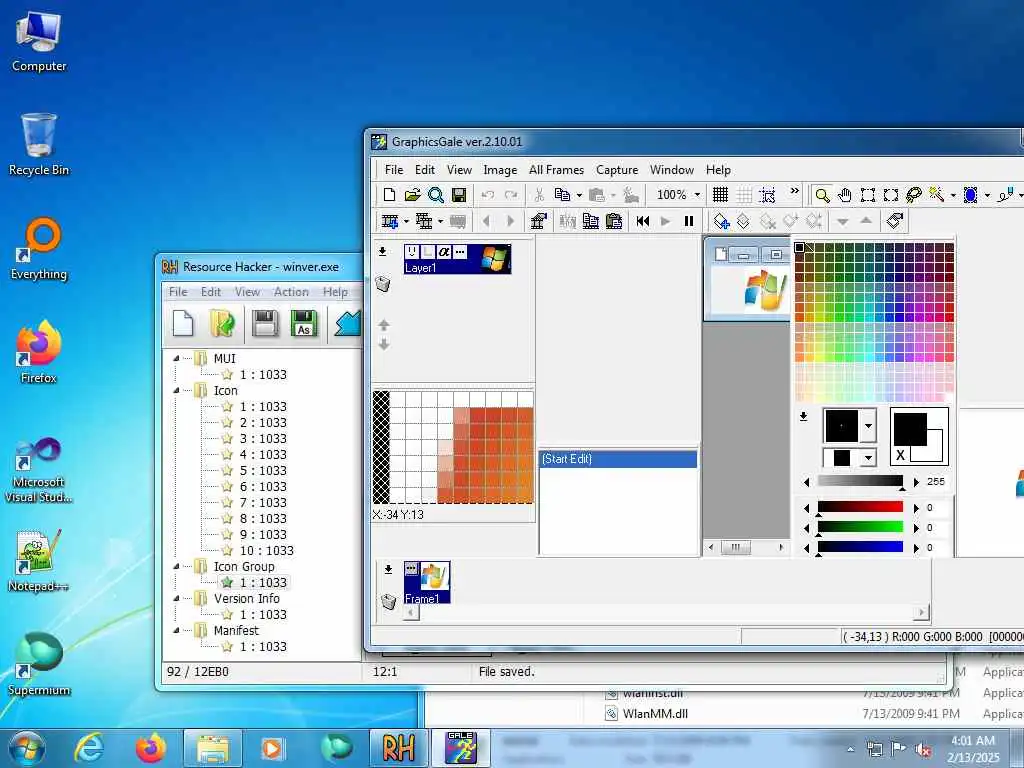This screenshot has width=1024, height=768.
Task: Open the Frame1 properties ellipsis button
Action: point(411,569)
